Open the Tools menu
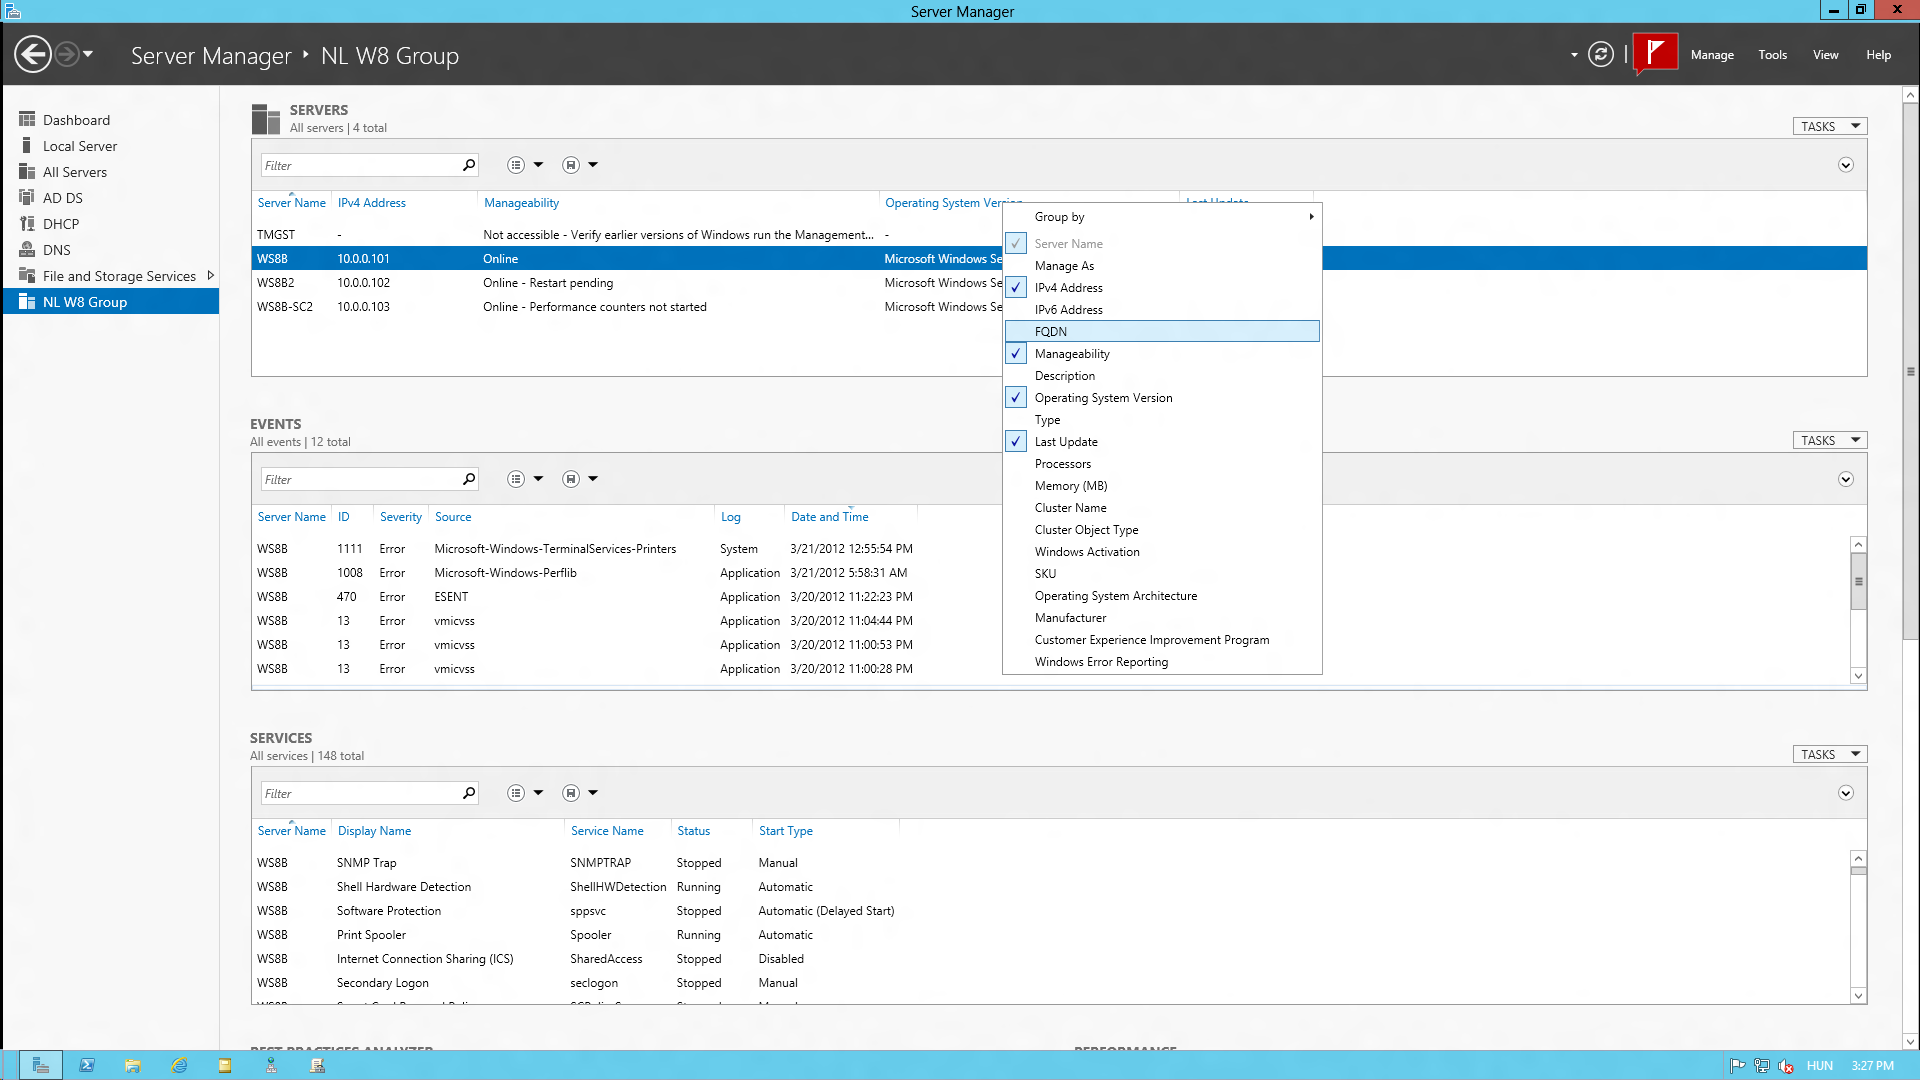This screenshot has height=1080, width=1920. [1772, 55]
